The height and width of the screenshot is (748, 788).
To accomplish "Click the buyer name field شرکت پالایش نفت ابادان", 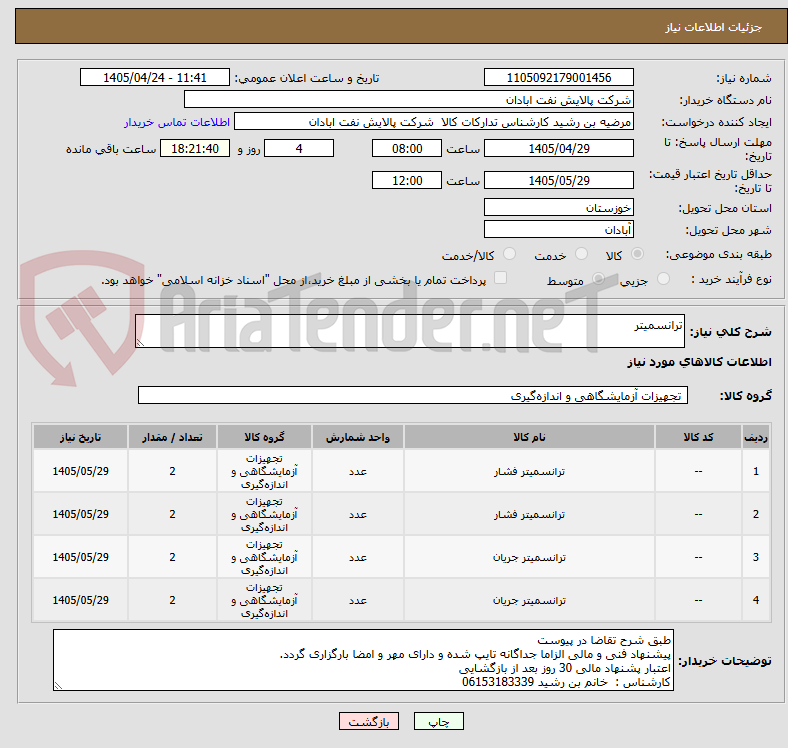I will coord(409,100).
